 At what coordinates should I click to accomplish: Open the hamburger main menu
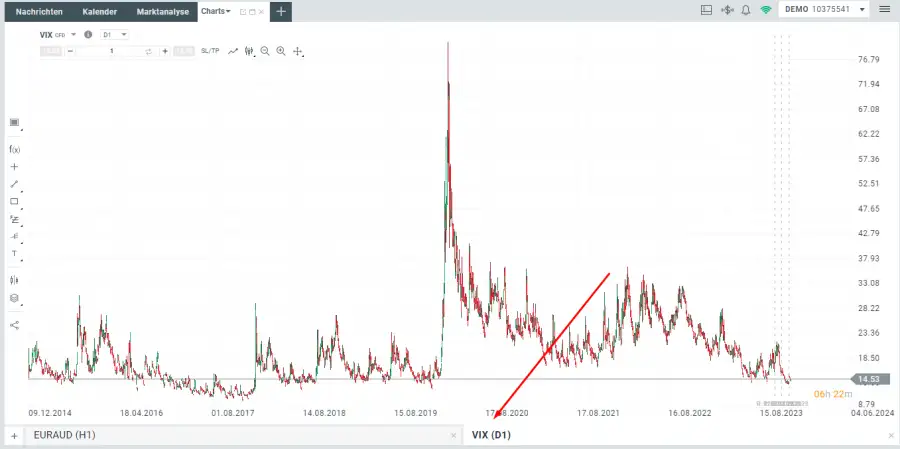tap(884, 9)
